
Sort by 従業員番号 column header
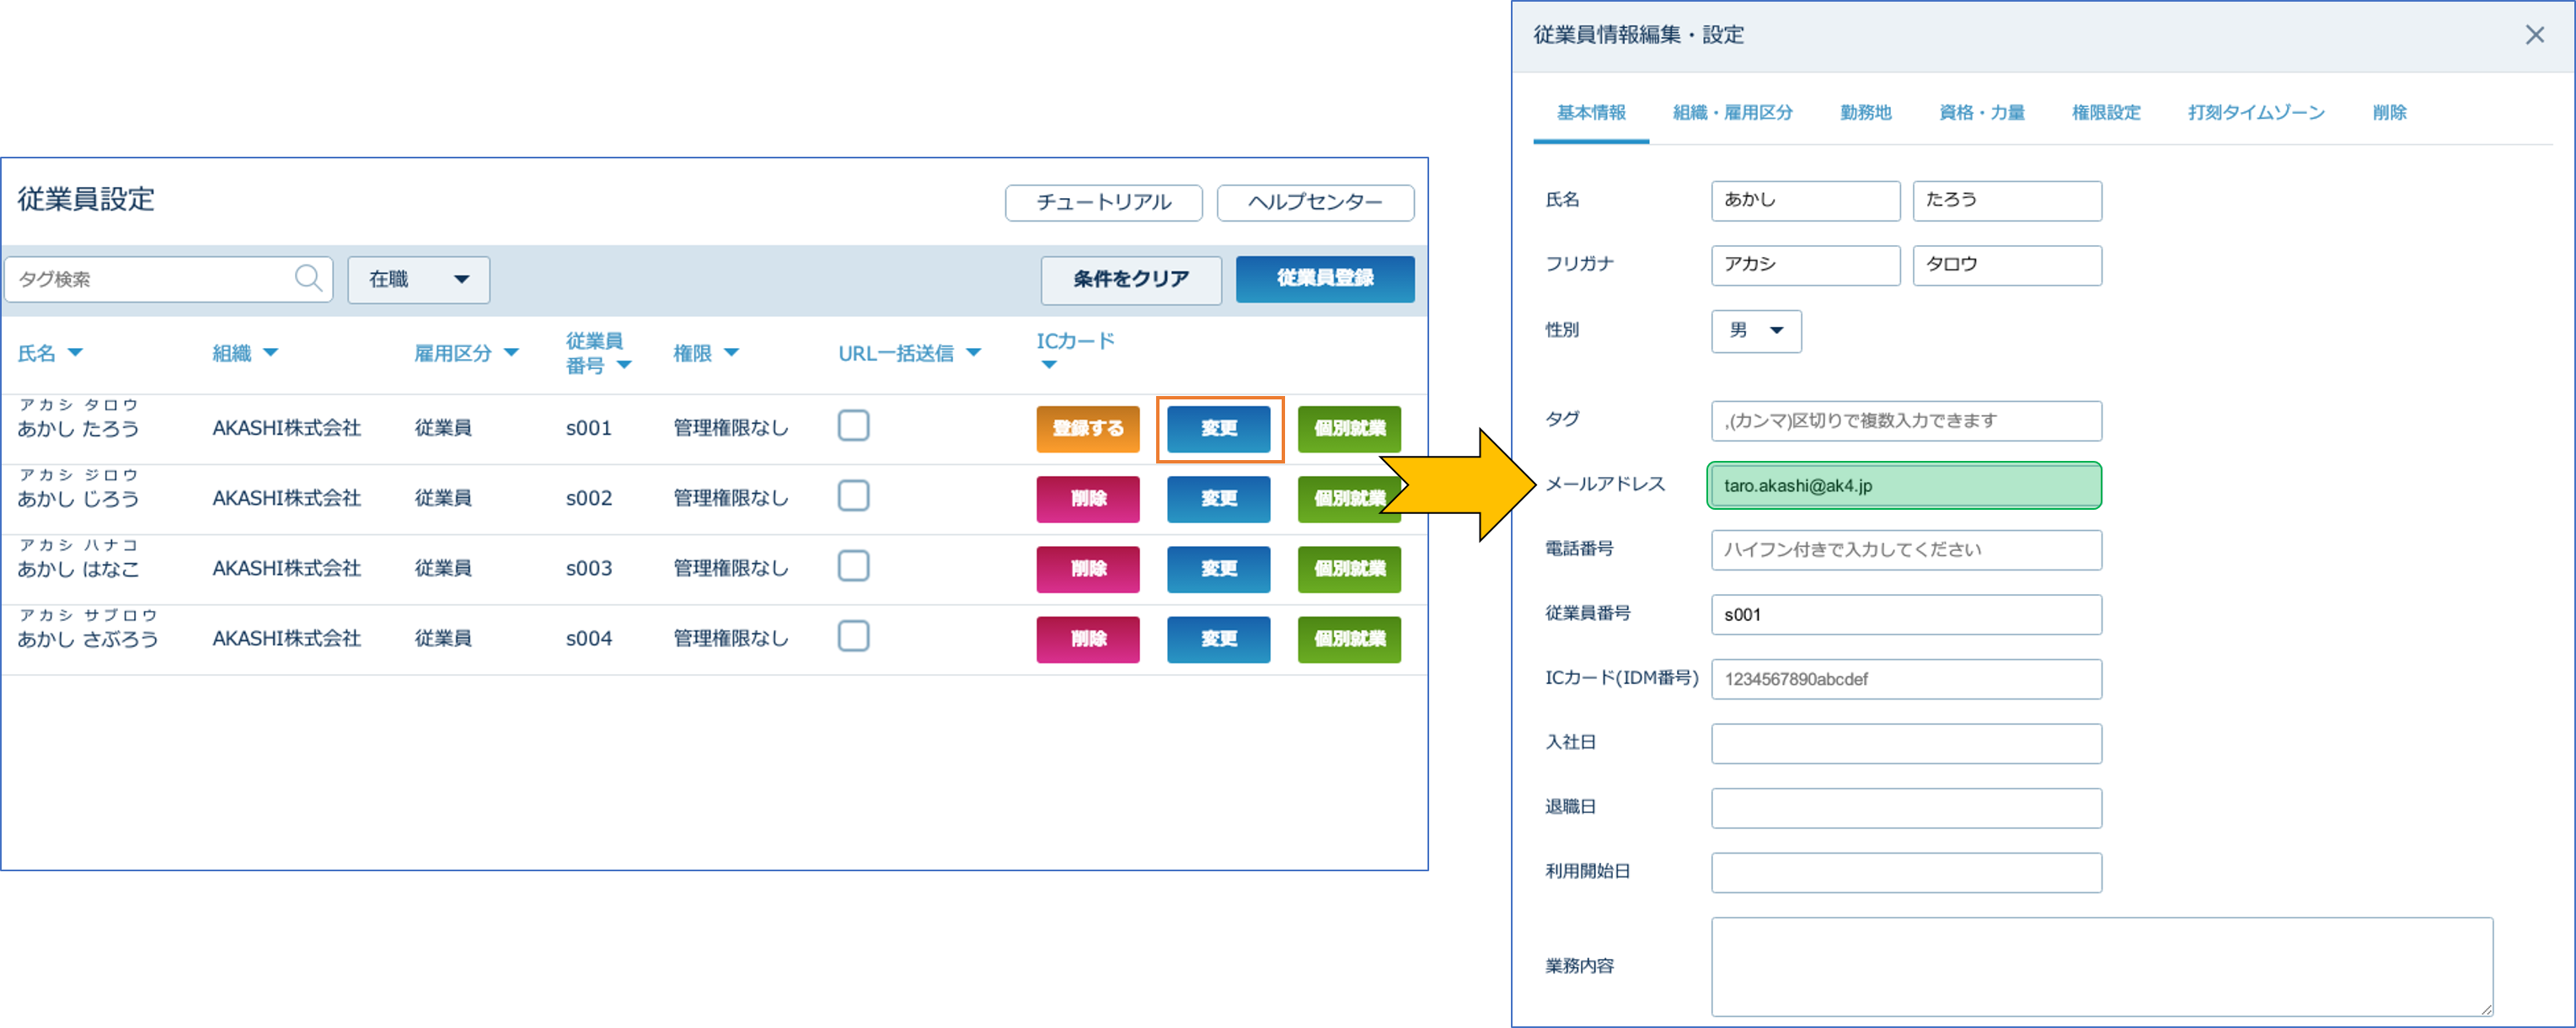tap(598, 353)
